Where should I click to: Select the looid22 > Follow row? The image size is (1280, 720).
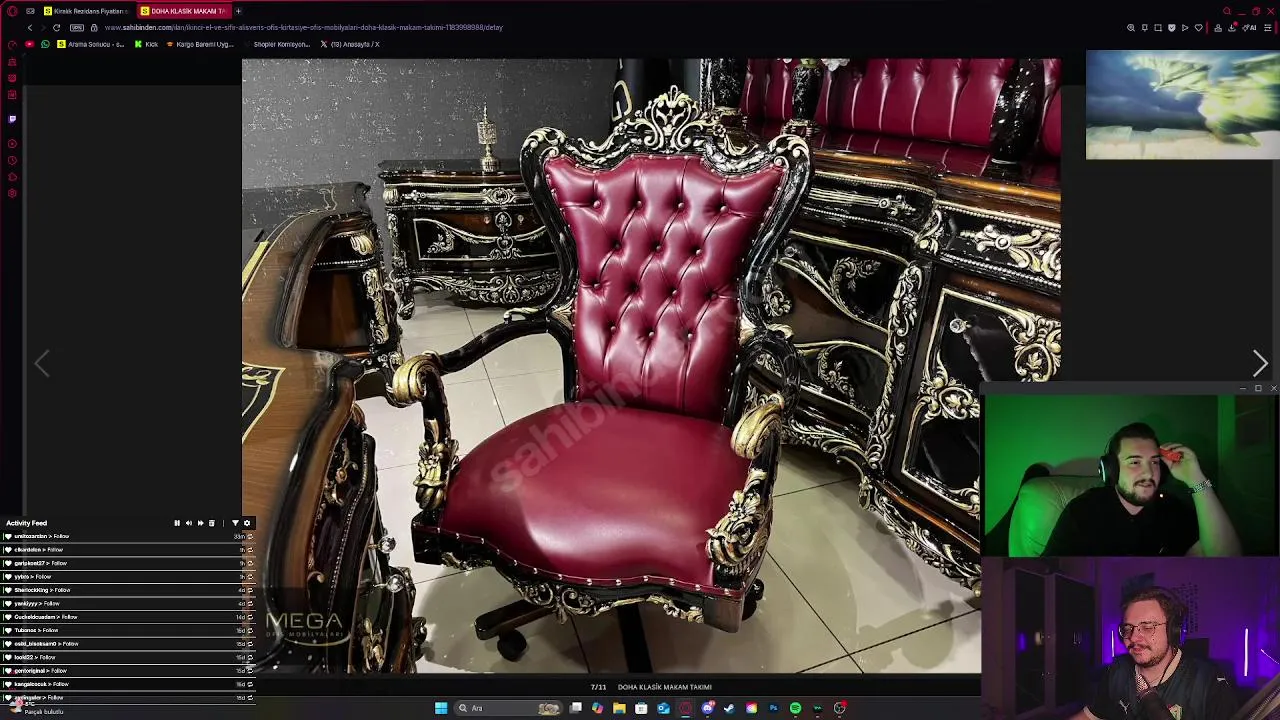pyautogui.click(x=128, y=657)
